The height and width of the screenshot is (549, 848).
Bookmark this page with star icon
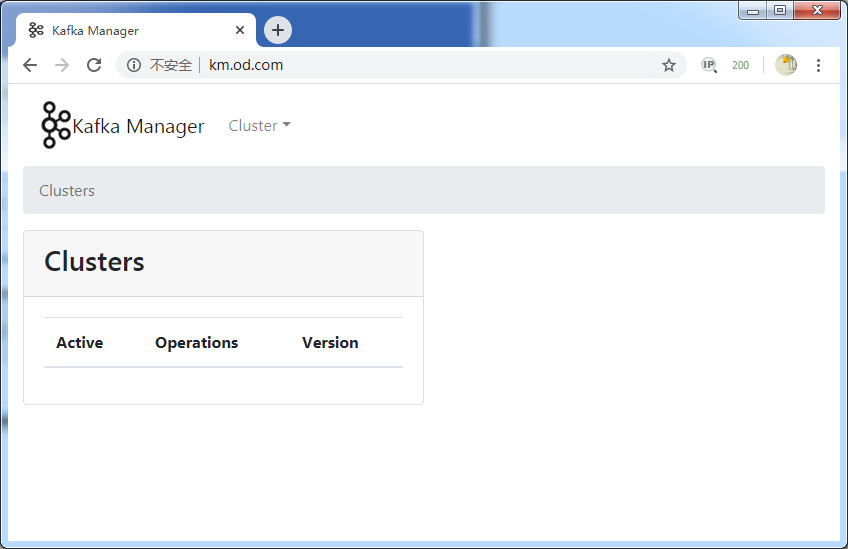pyautogui.click(x=669, y=65)
